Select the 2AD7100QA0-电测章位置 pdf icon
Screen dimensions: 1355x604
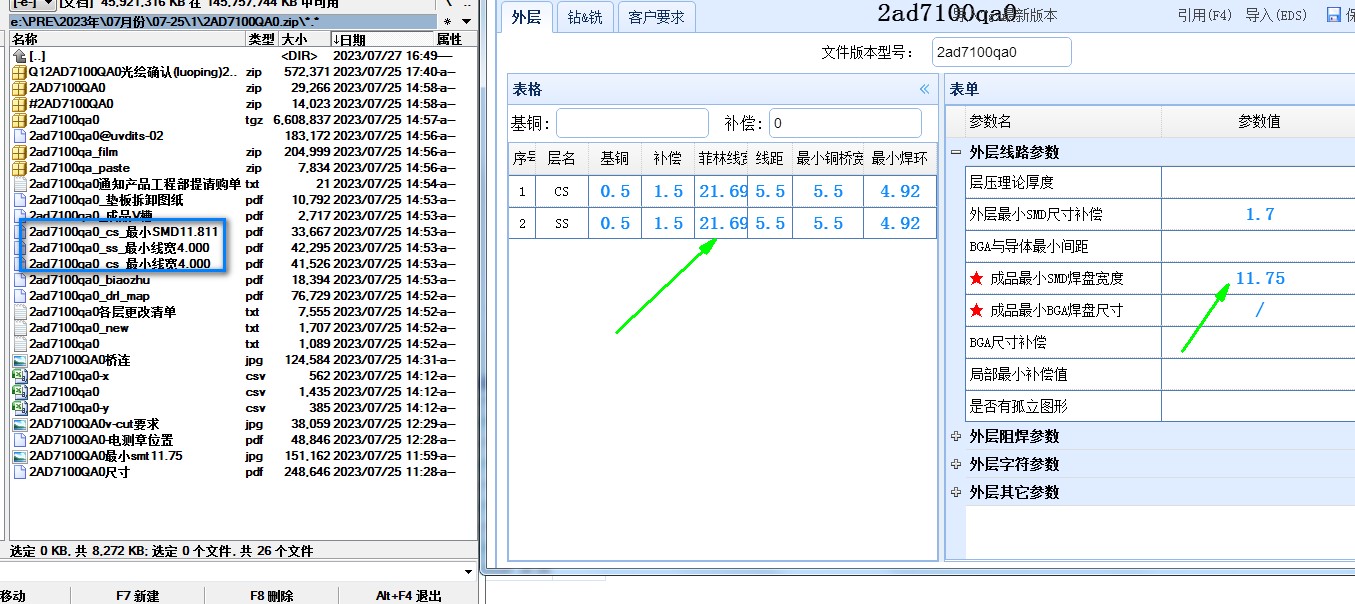[x=19, y=440]
